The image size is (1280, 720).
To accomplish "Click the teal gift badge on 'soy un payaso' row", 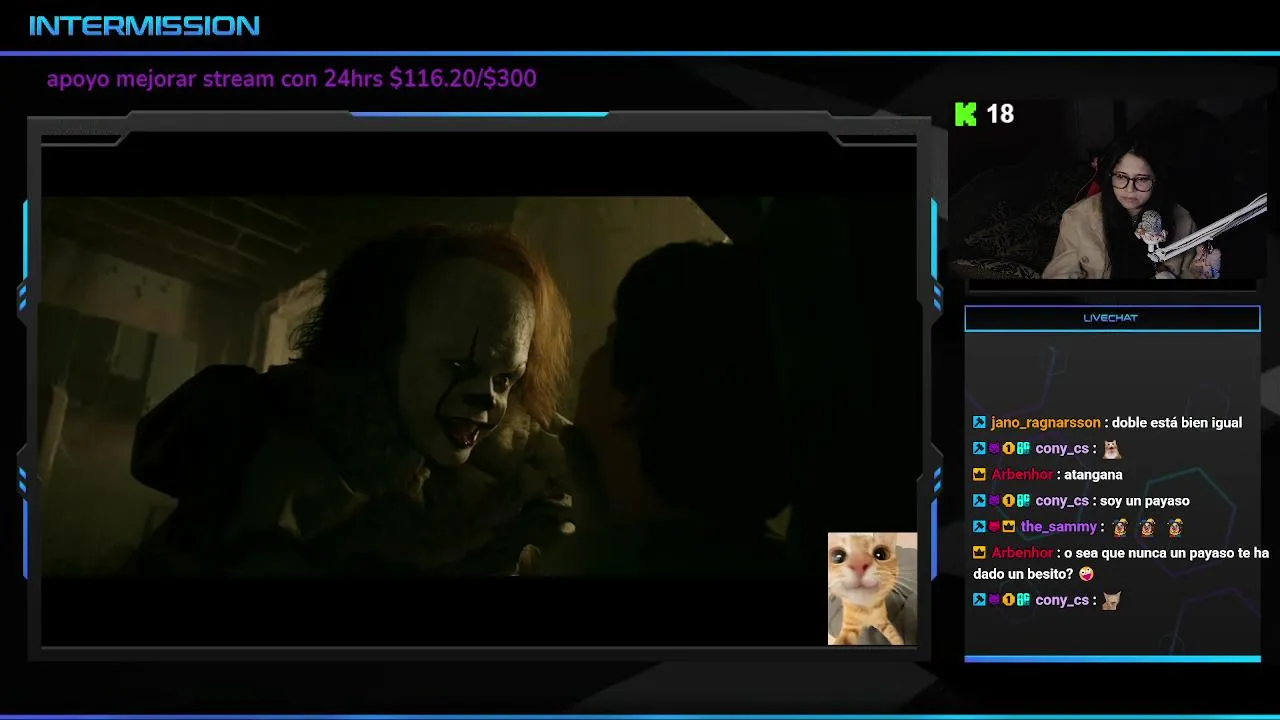I will click(1023, 501).
